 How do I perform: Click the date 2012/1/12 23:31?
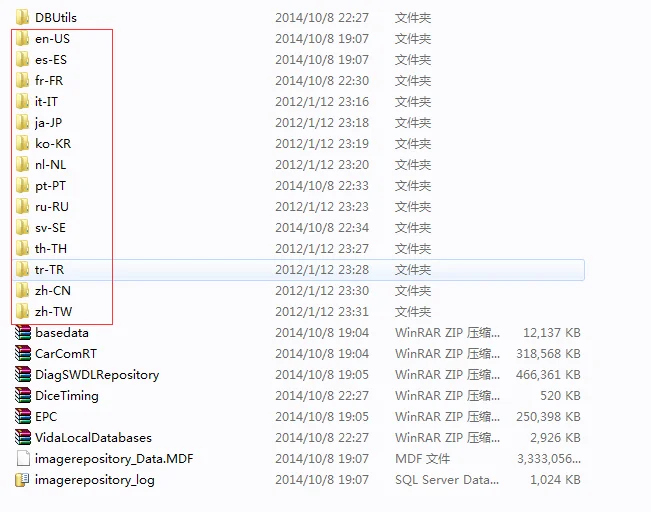point(322,311)
